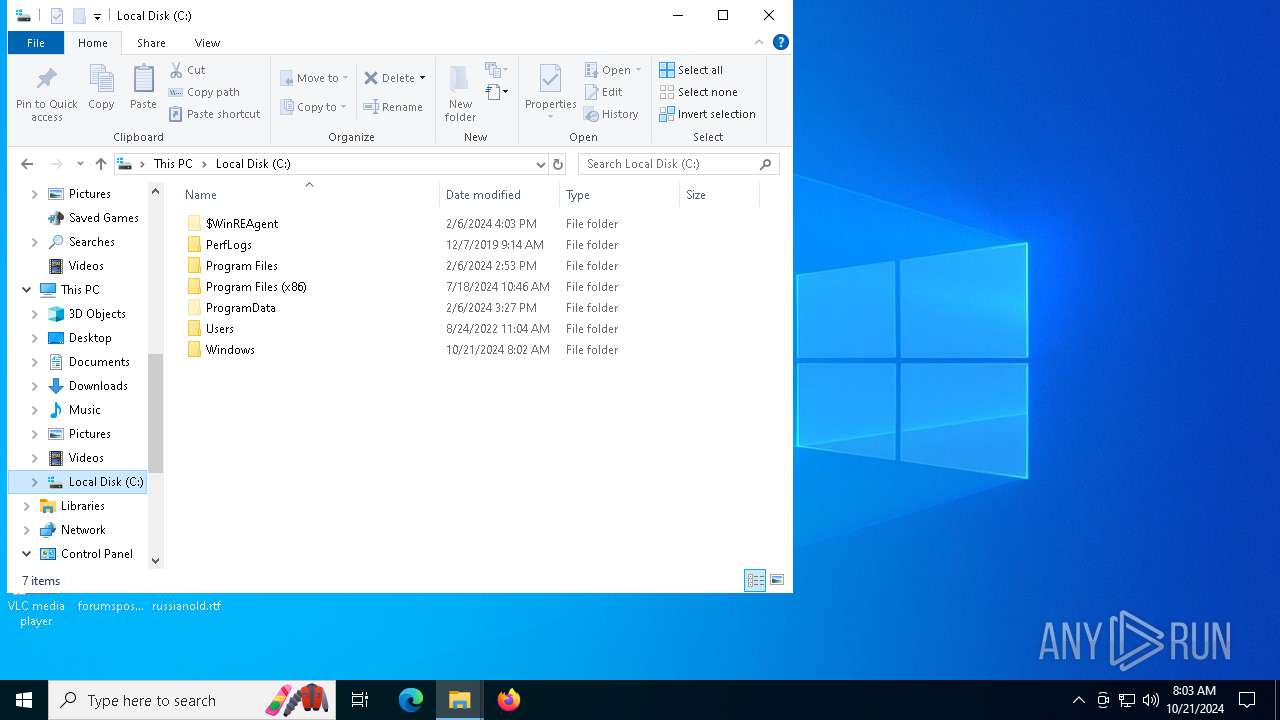The height and width of the screenshot is (720, 1280).
Task: Click This PC in the address breadcrumb
Action: point(173,164)
